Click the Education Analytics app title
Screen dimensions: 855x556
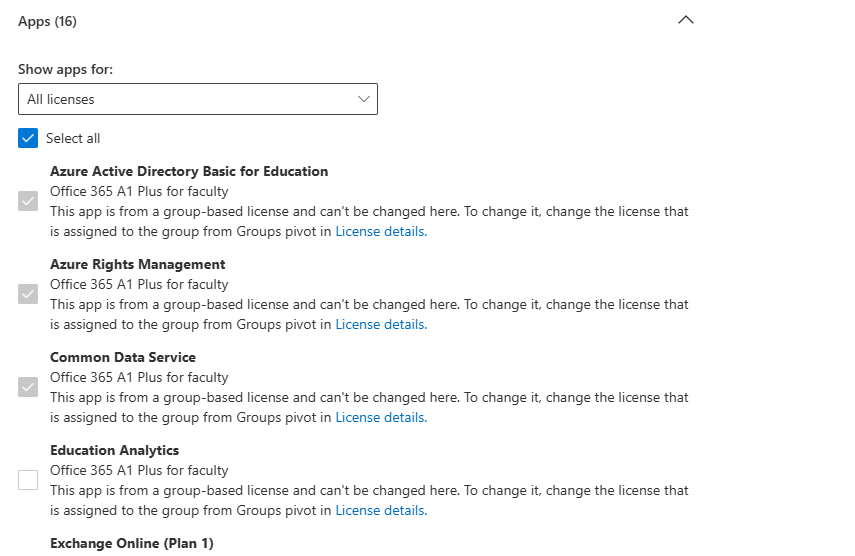pyautogui.click(x=115, y=450)
